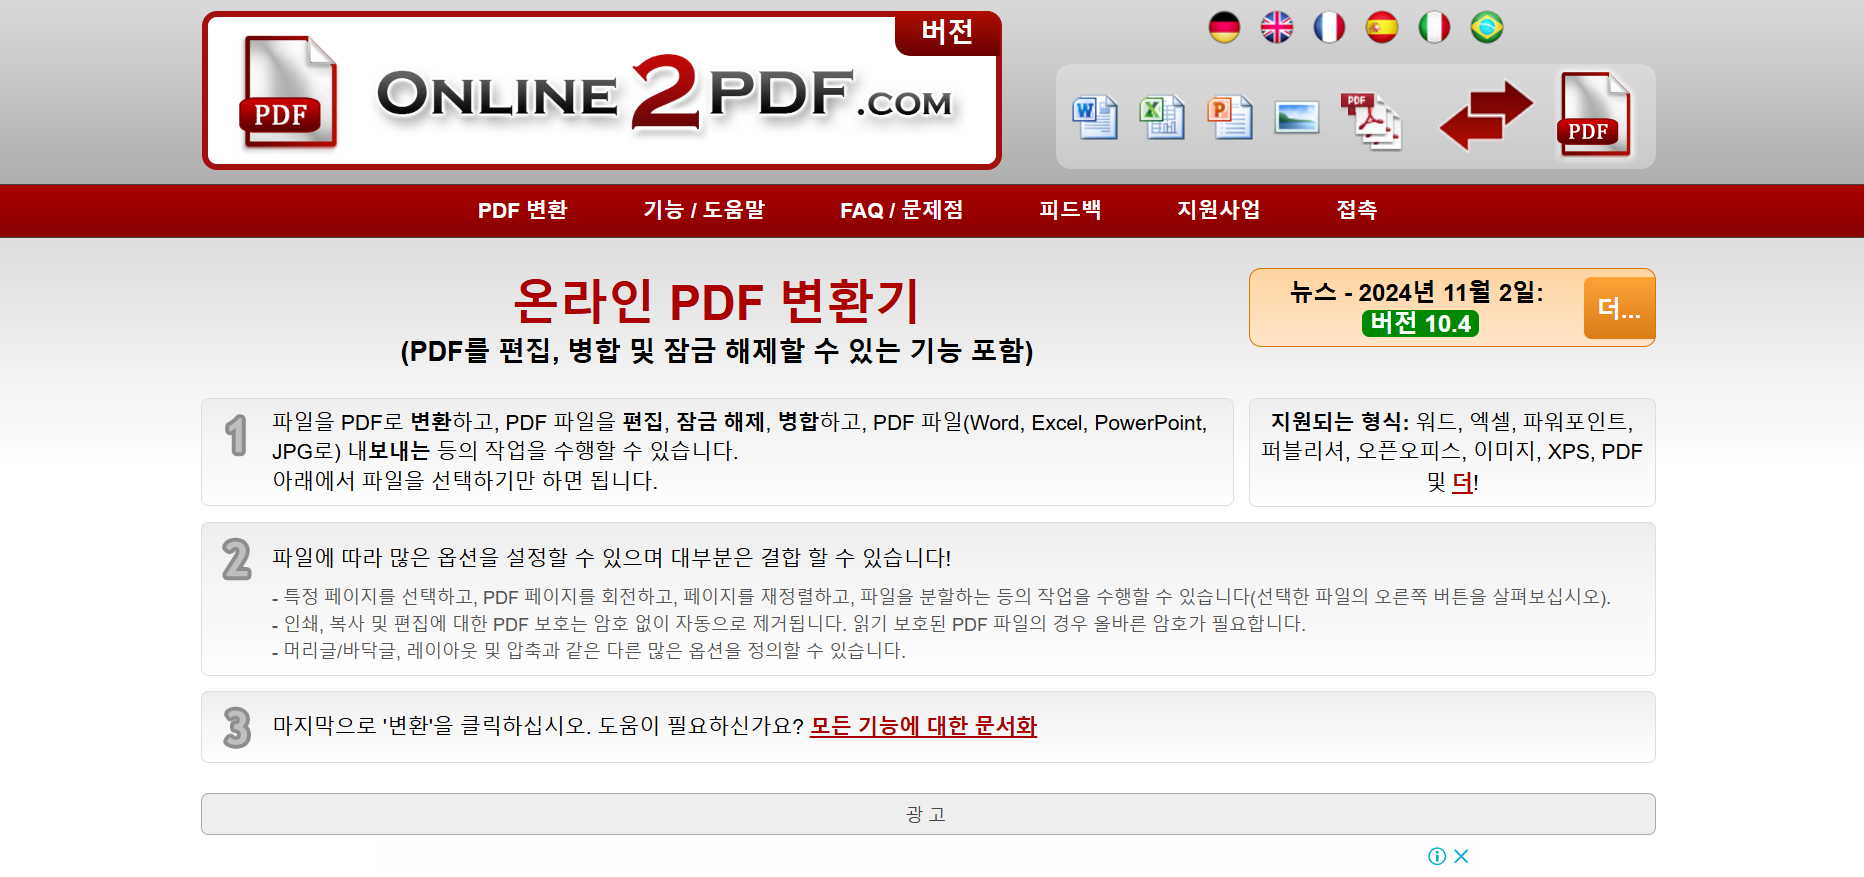Click the 뉴스 - 2024년 11월 2일 text
Viewport: 1864px width, 877px height.
click(x=1416, y=292)
